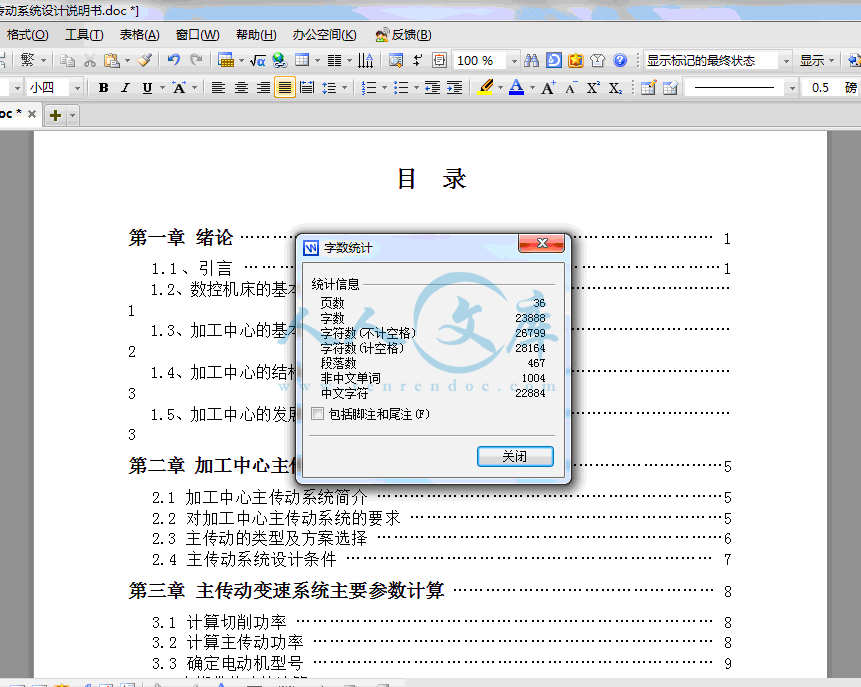Toggle italic formatting
The image size is (861, 687).
[x=126, y=88]
